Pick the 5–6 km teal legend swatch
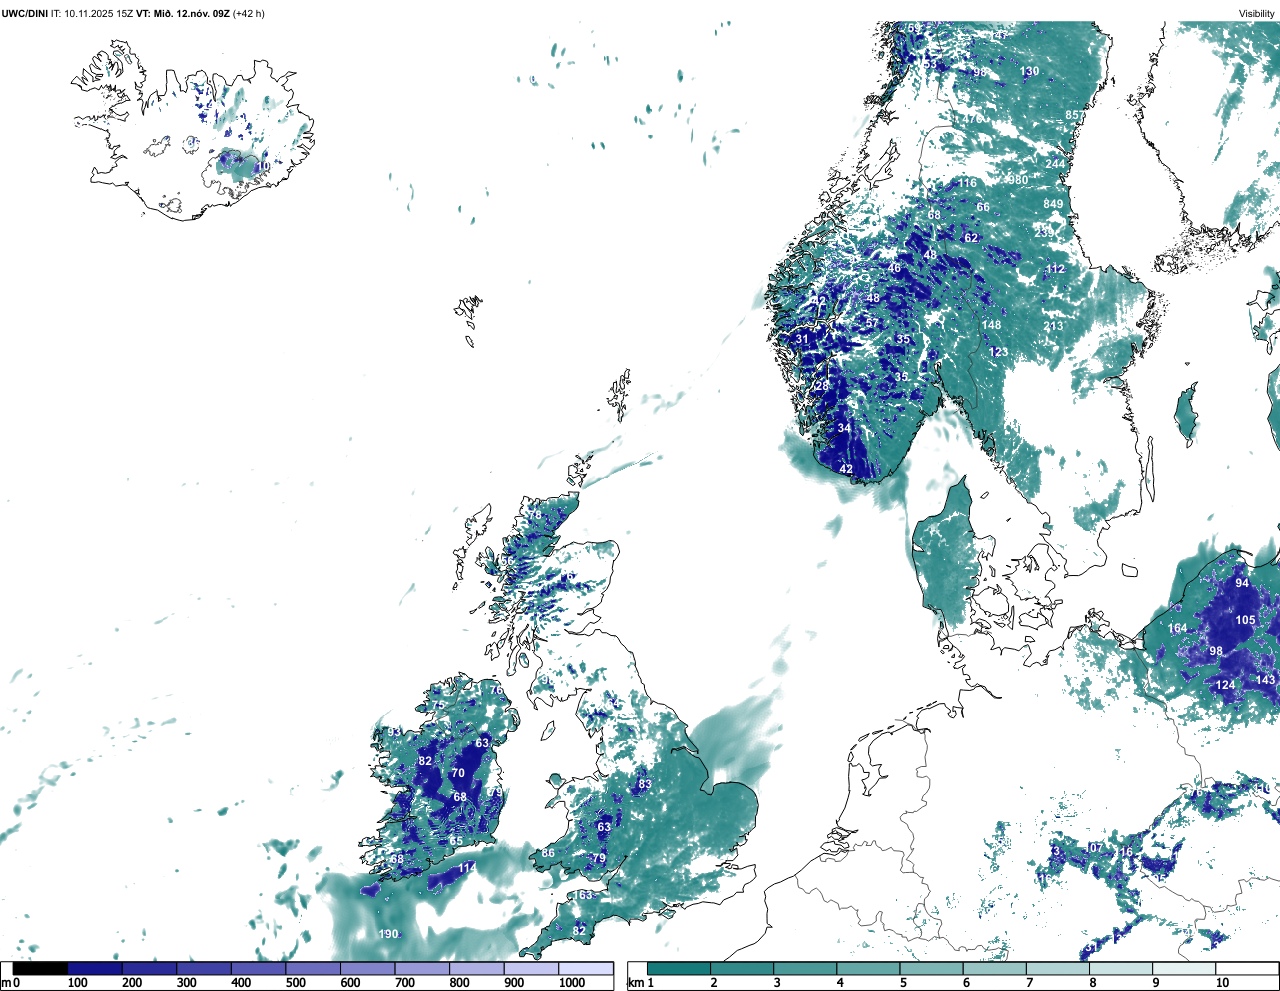This screenshot has width=1280, height=991. [x=932, y=969]
